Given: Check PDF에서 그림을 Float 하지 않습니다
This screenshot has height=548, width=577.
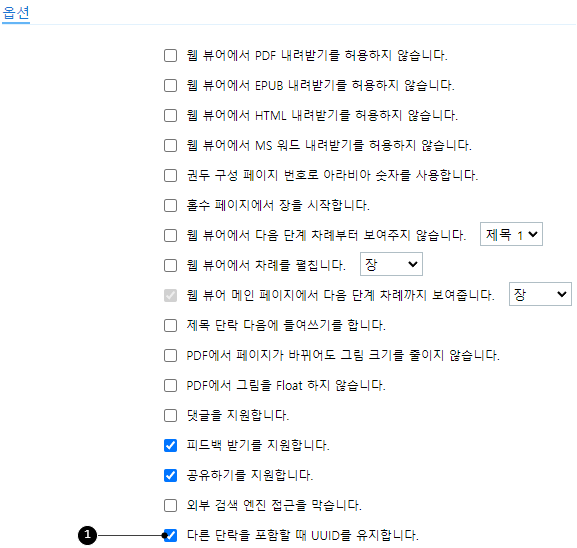Looking at the screenshot, I should point(170,385).
